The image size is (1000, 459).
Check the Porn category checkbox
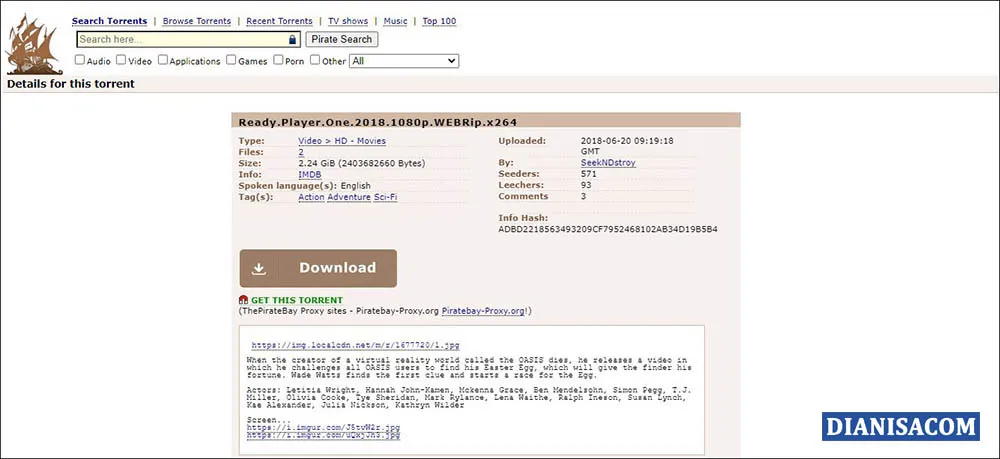coord(278,60)
